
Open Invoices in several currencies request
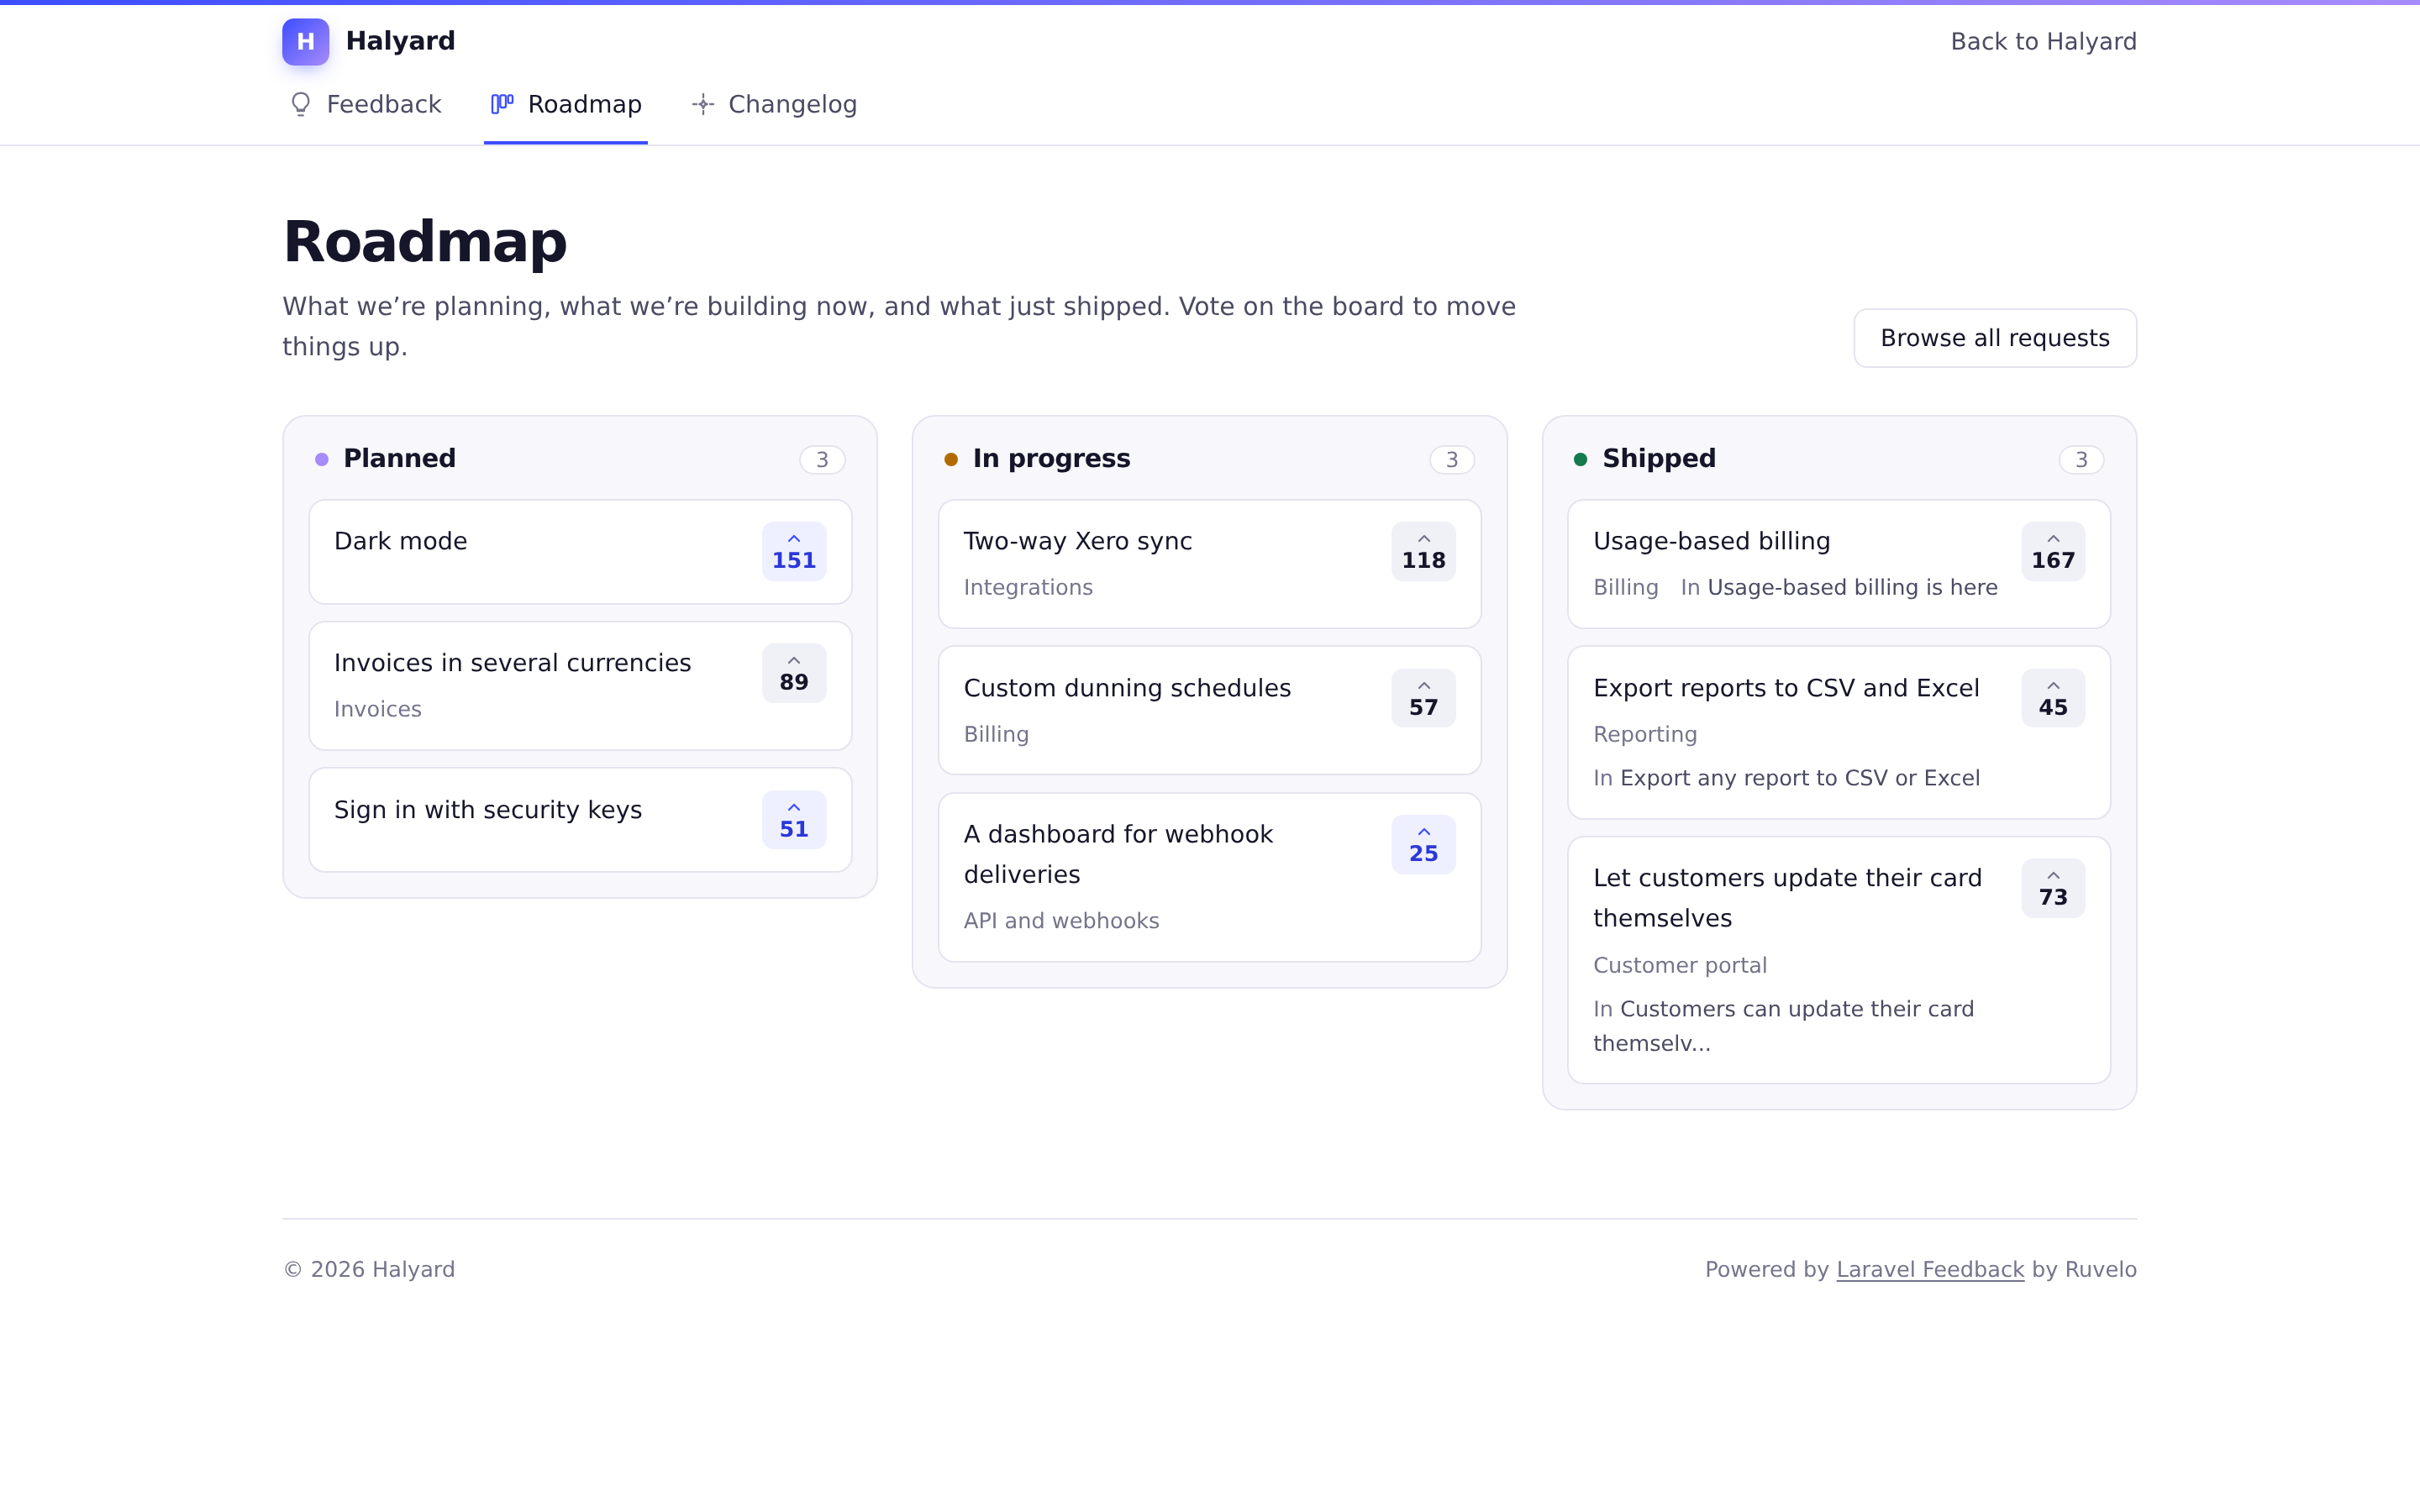coord(512,663)
